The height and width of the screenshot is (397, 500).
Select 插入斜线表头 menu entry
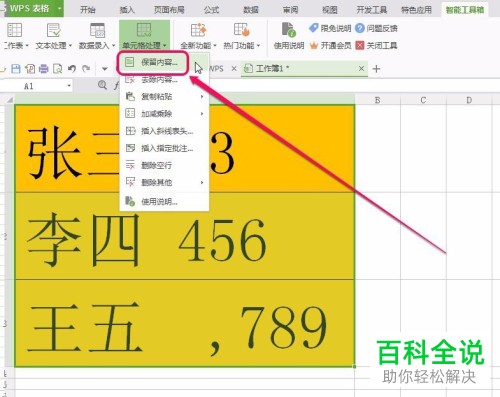(x=164, y=131)
